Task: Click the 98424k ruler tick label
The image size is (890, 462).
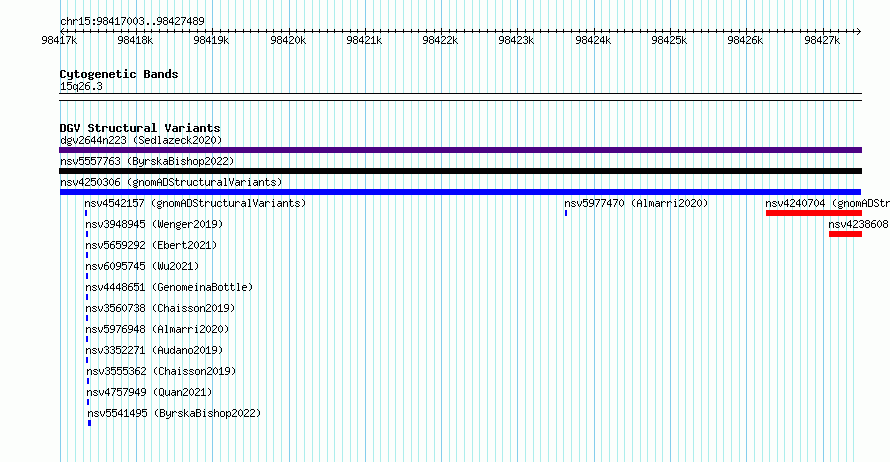Action: coord(593,40)
